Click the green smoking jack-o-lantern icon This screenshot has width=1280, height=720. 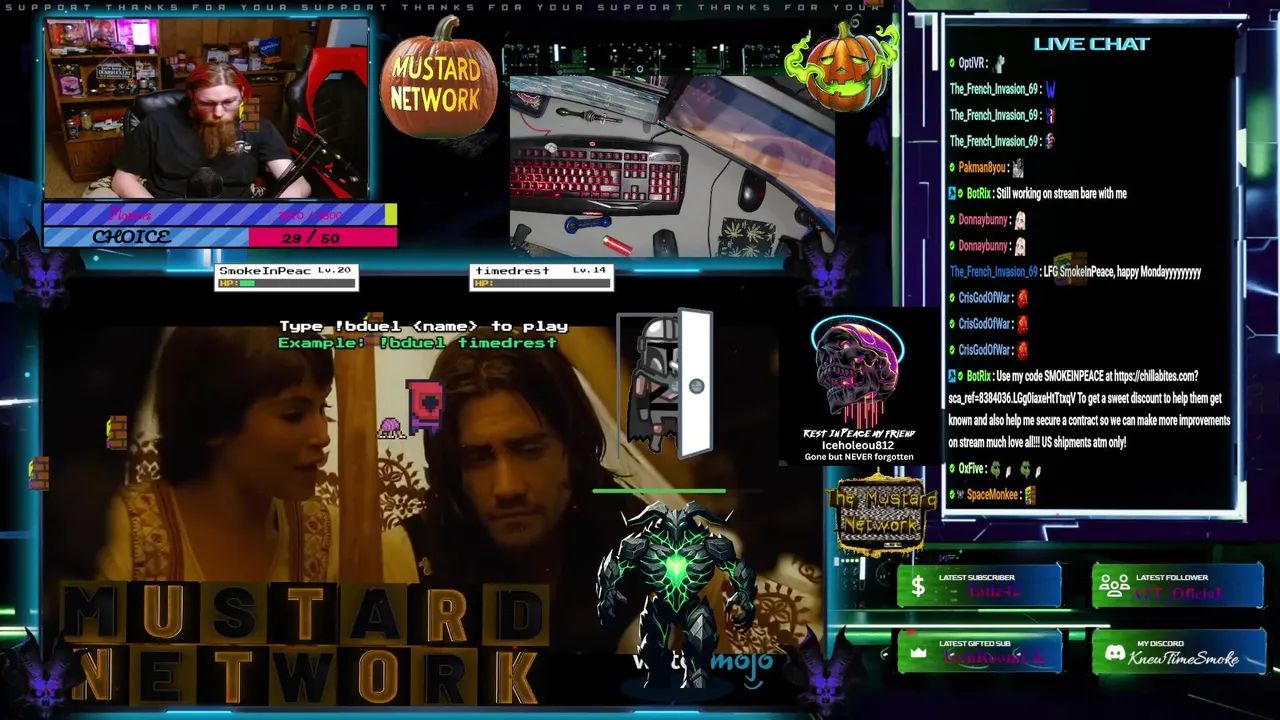tap(841, 65)
